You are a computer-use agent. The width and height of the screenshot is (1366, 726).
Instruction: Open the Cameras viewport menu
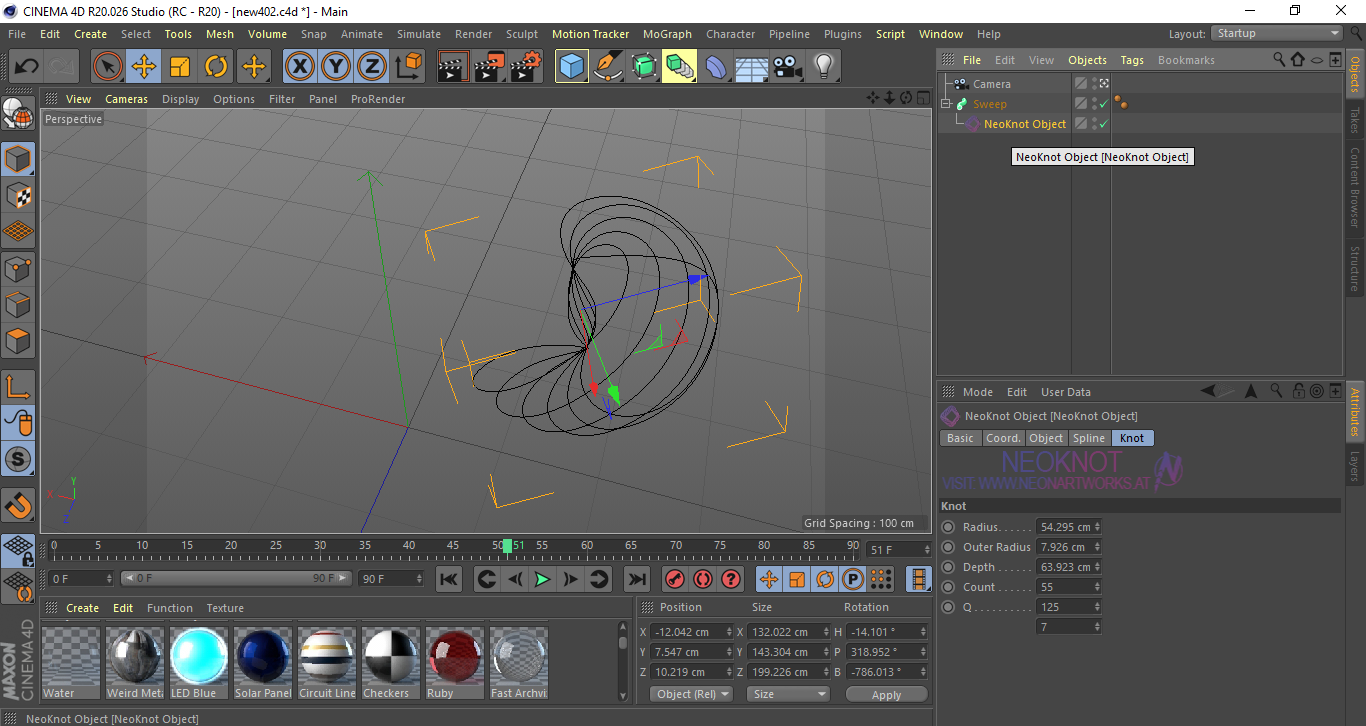[x=127, y=99]
